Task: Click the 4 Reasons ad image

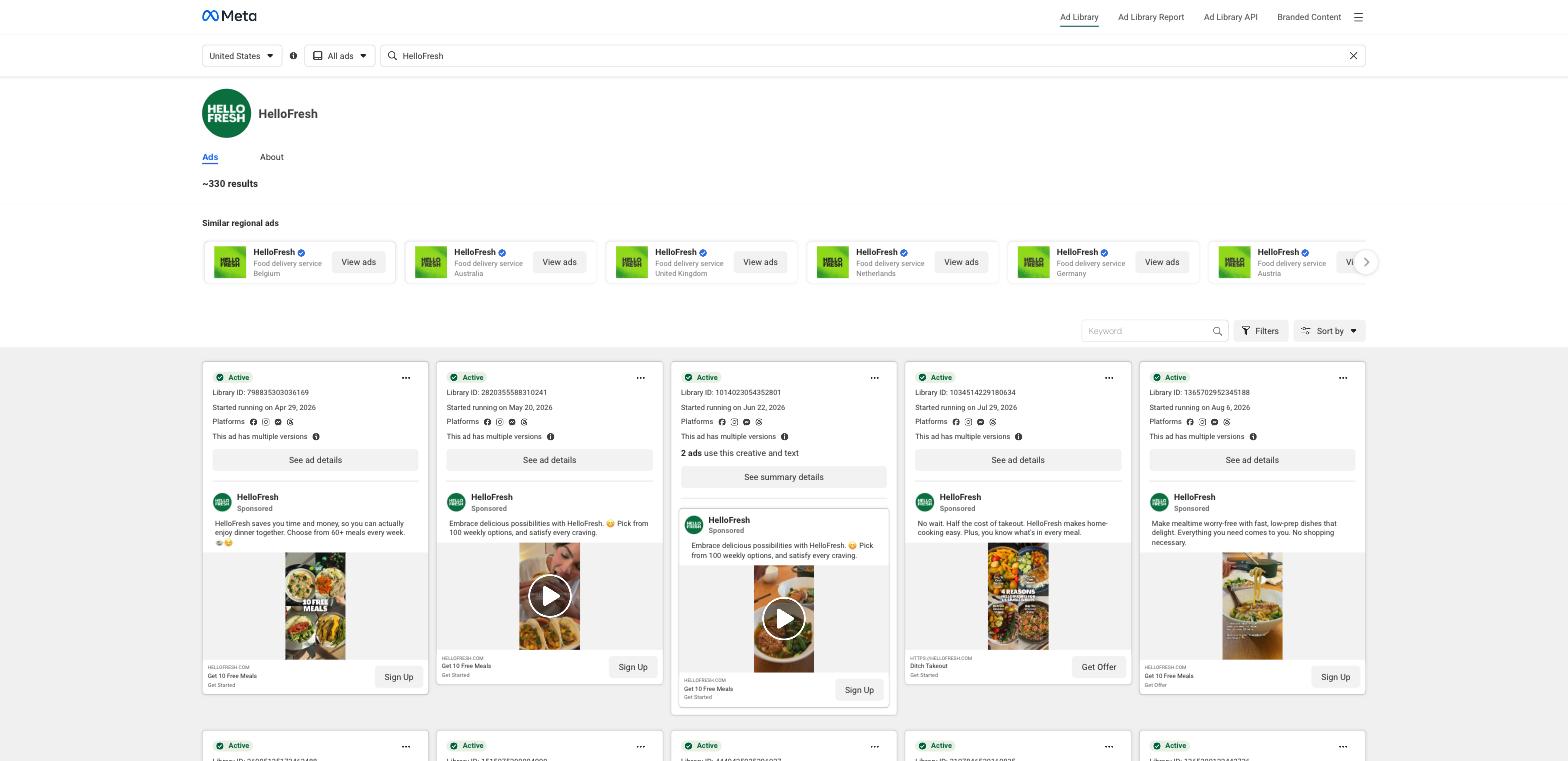Action: tap(1018, 596)
